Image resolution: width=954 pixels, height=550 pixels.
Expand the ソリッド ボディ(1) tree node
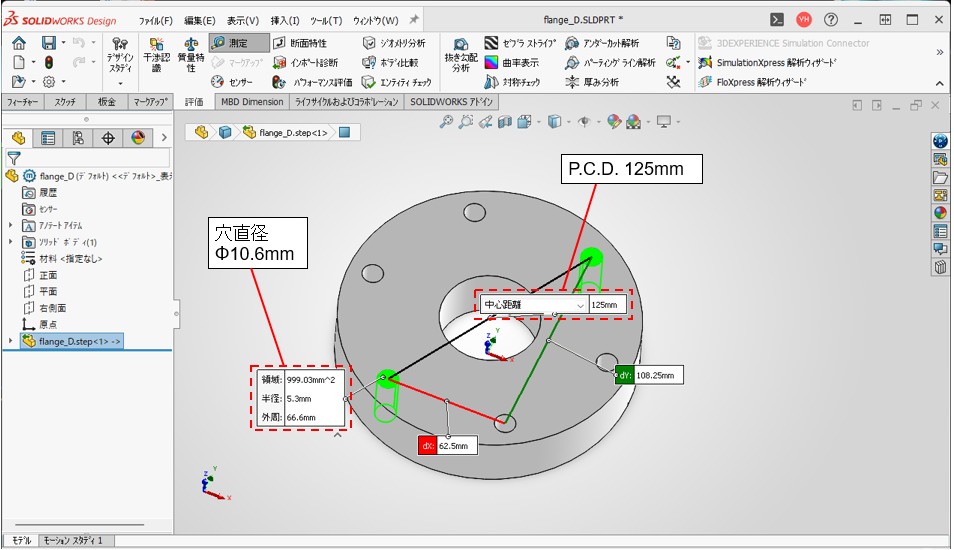pyautogui.click(x=11, y=242)
